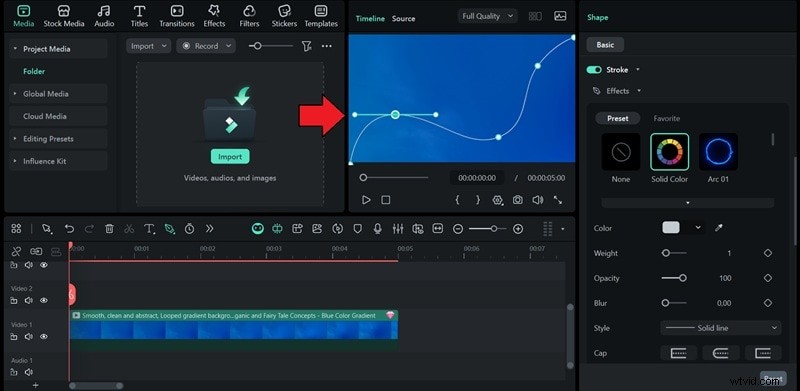Open the Filters tab

(x=249, y=16)
